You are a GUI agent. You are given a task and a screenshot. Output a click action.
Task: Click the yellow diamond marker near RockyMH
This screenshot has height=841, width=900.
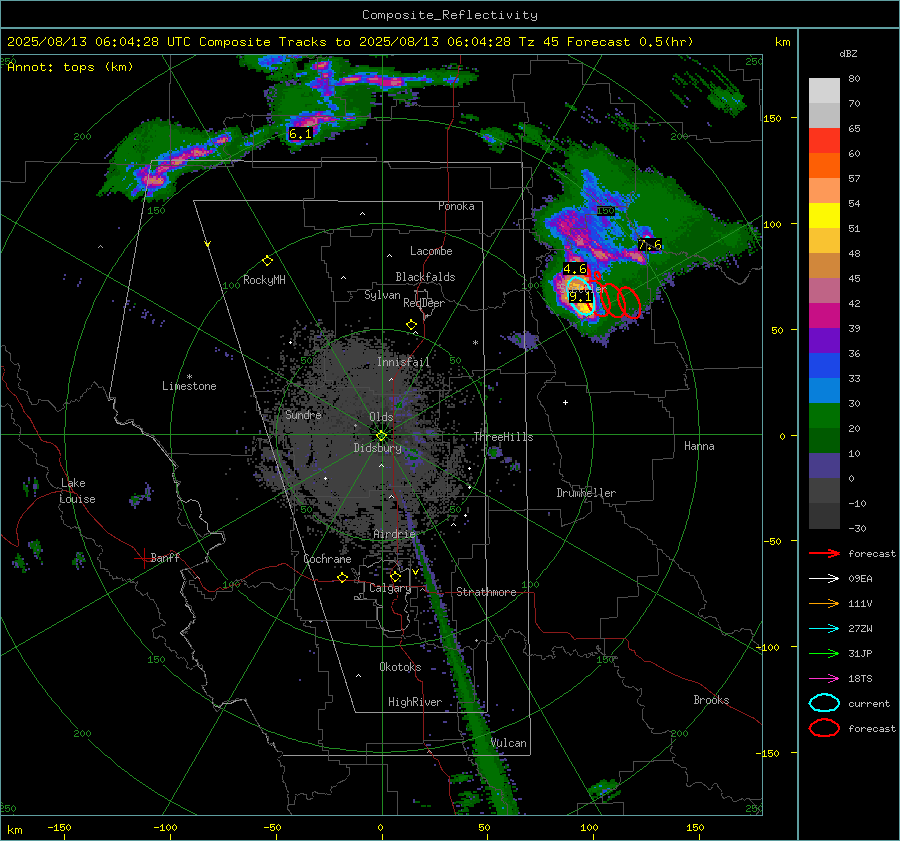[267, 261]
